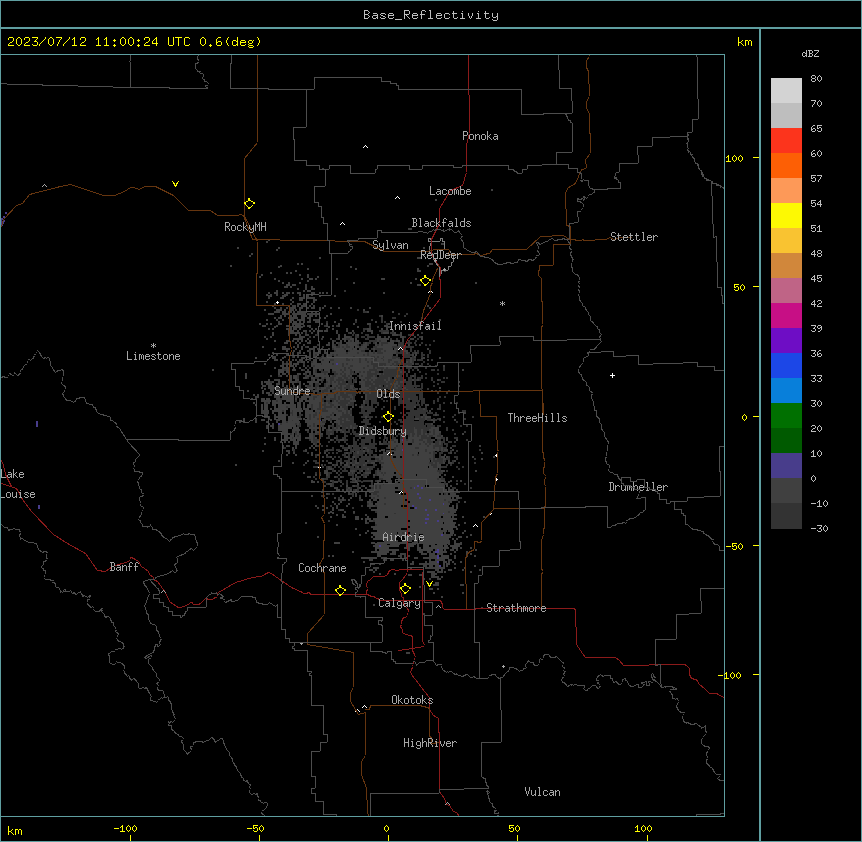Click the Strathmore city label

(516, 608)
